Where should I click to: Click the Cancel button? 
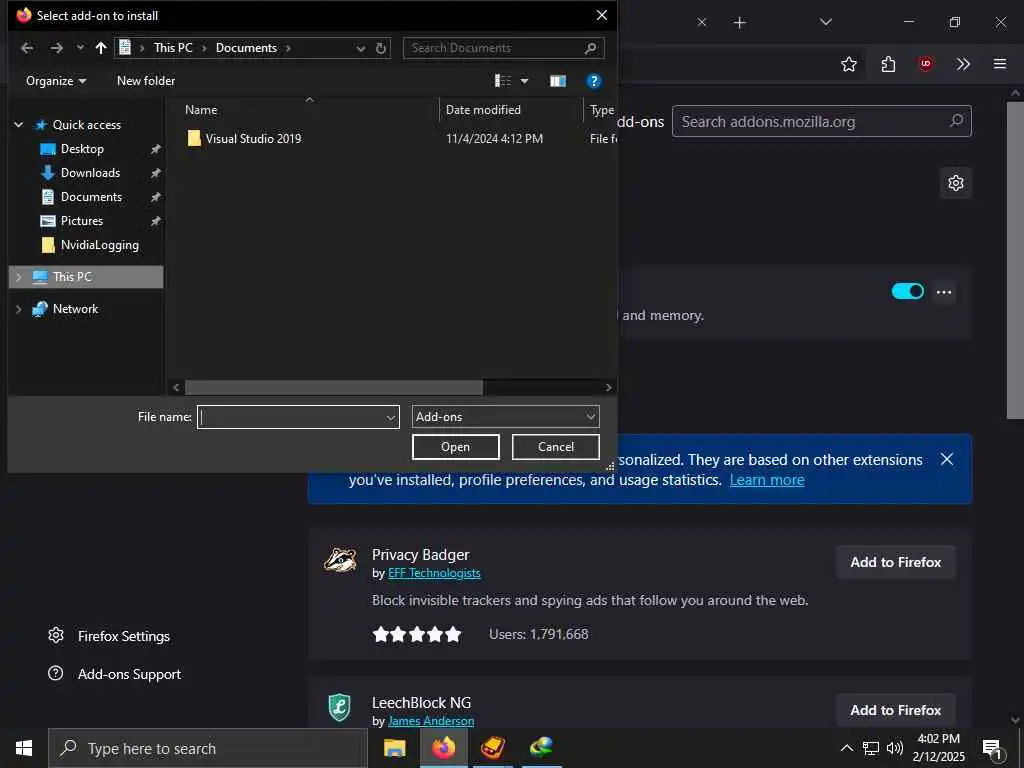(556, 447)
